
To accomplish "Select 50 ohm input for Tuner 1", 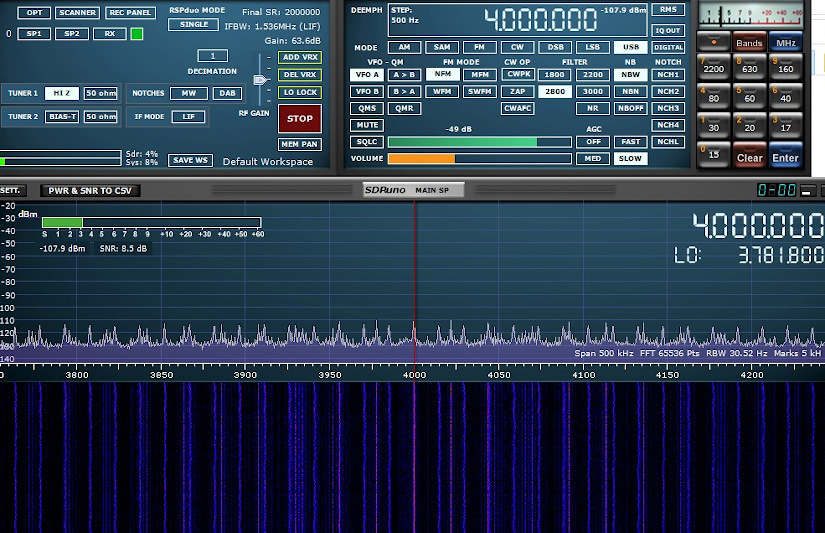I will [x=100, y=93].
